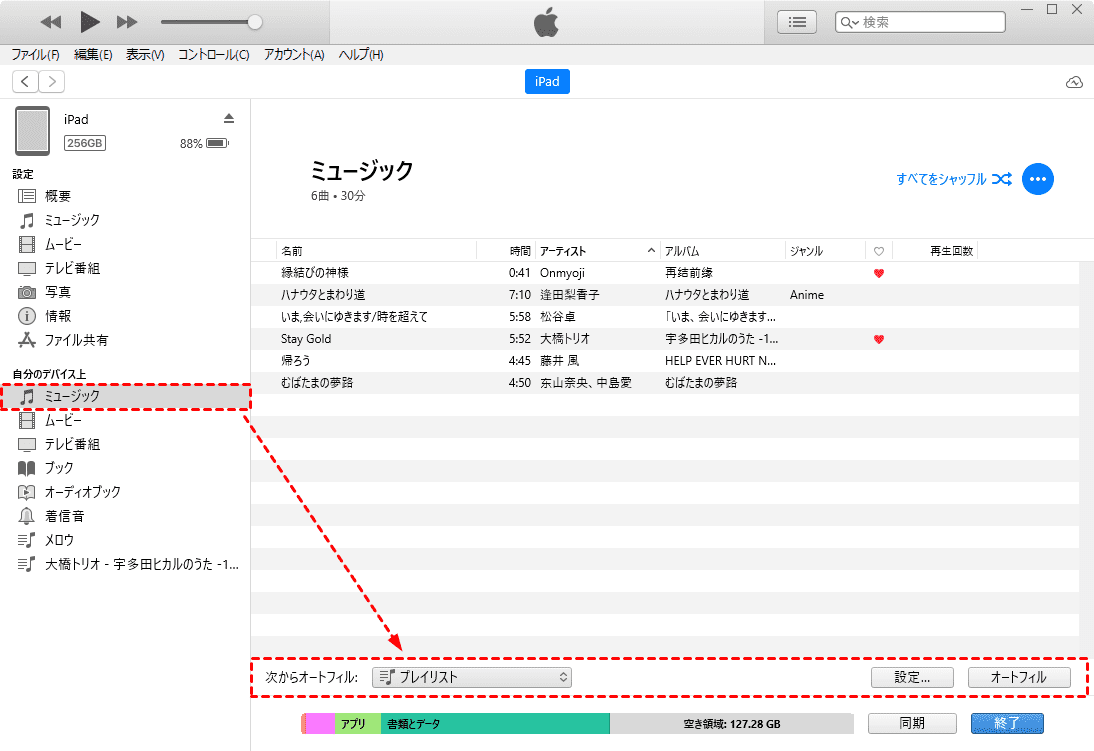
Task: Skip to the next track
Action: (x=127, y=22)
